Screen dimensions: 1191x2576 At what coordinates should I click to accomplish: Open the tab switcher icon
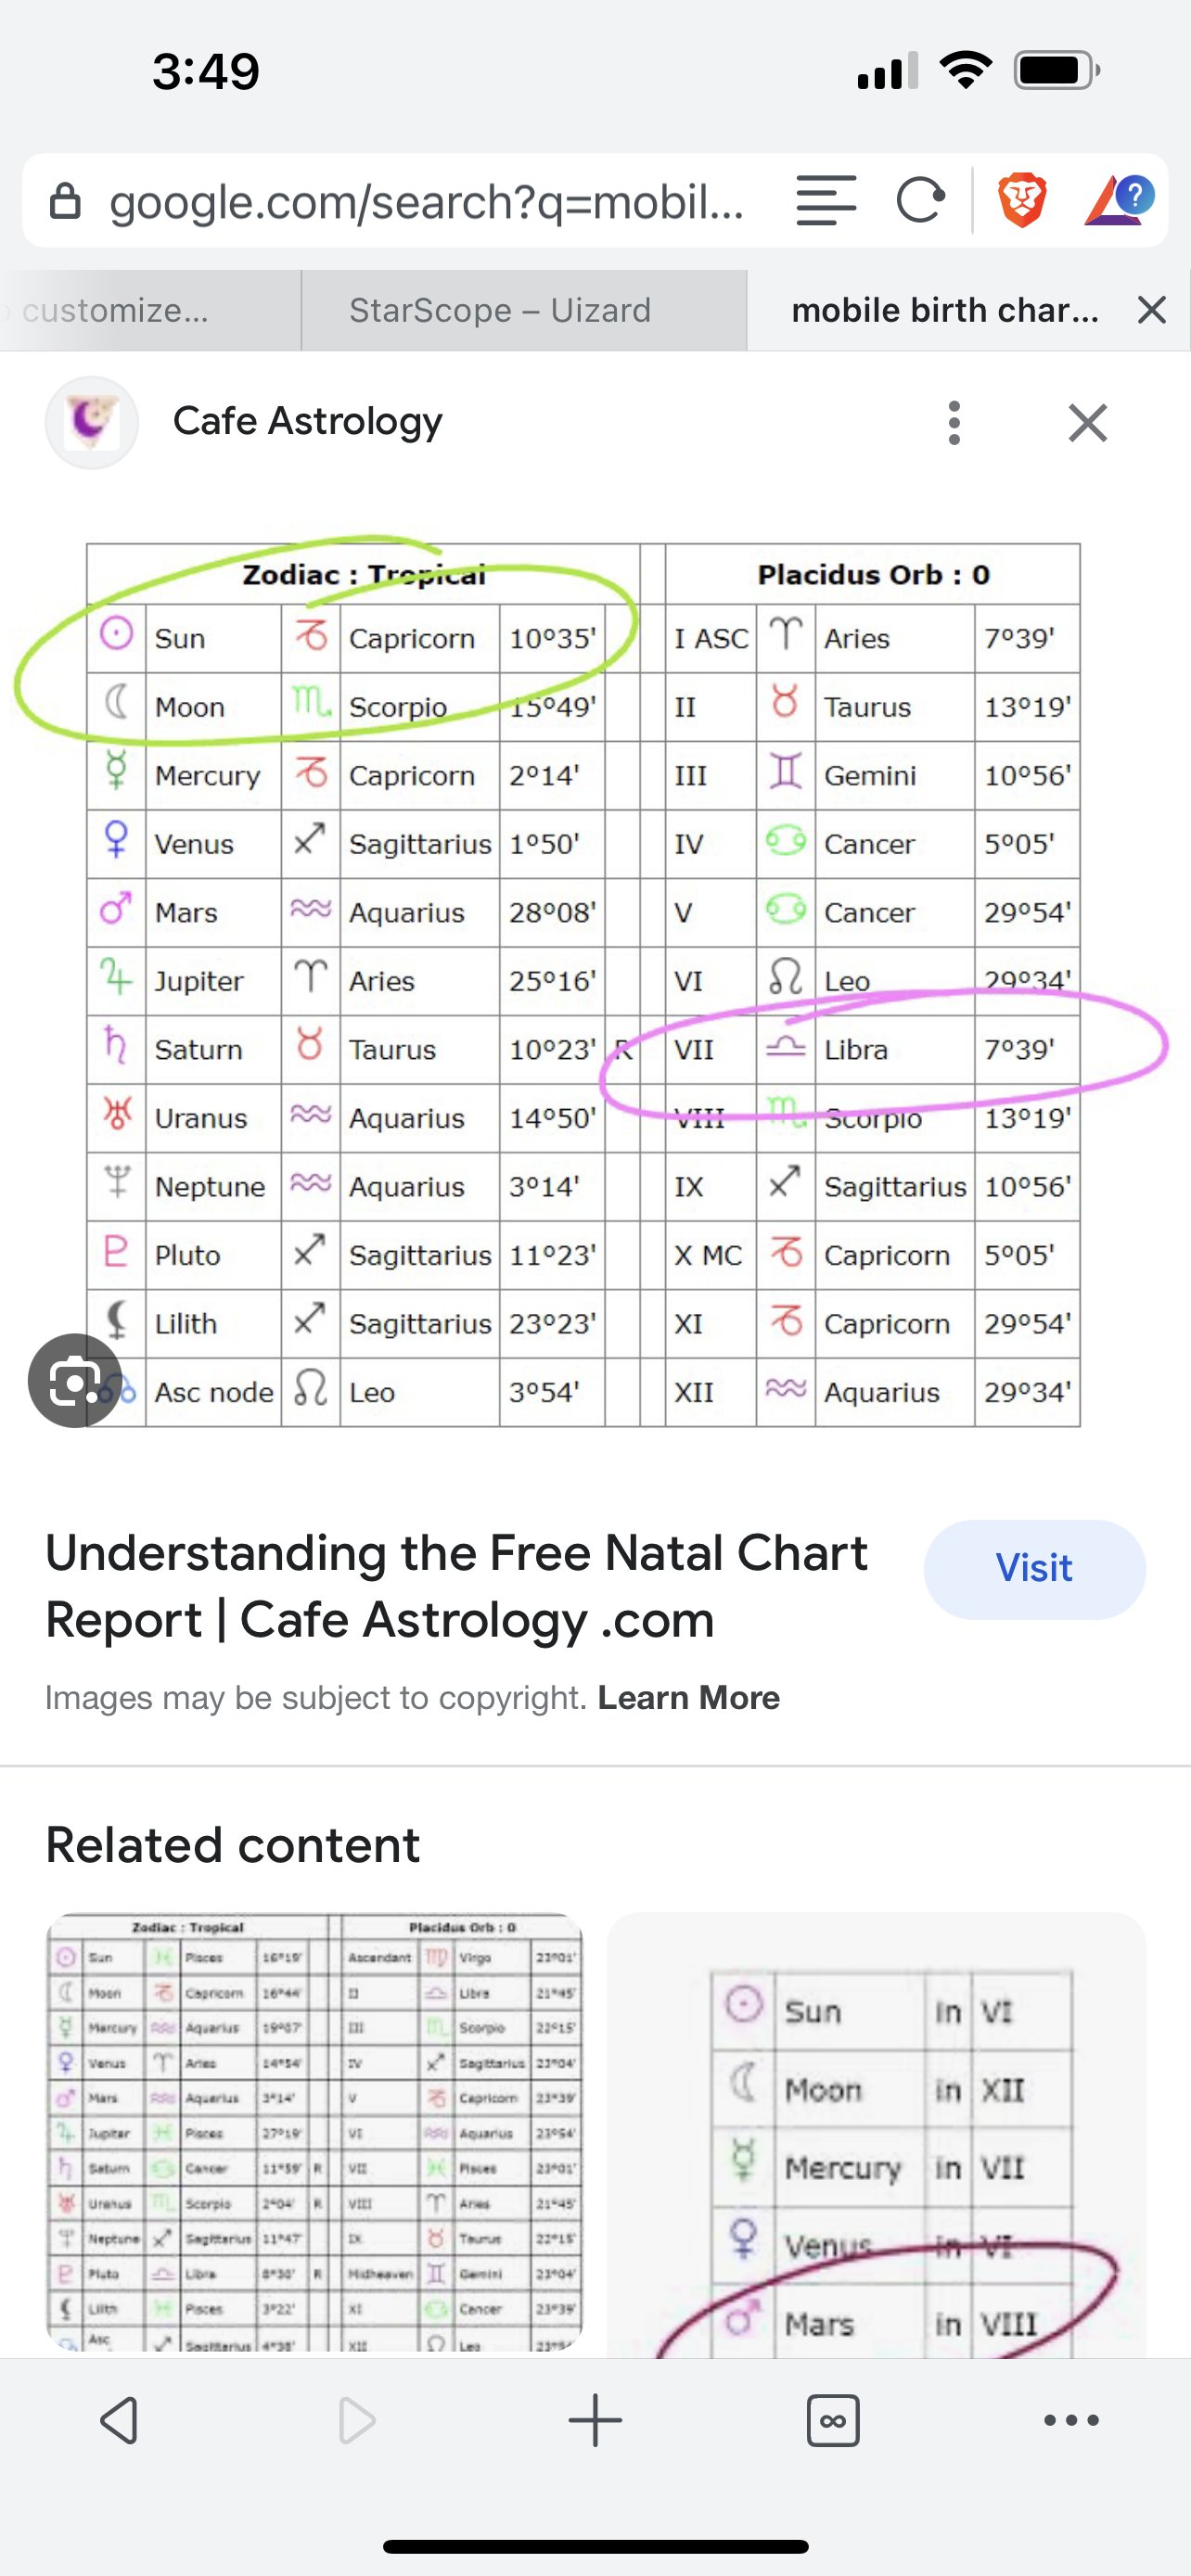[833, 2420]
